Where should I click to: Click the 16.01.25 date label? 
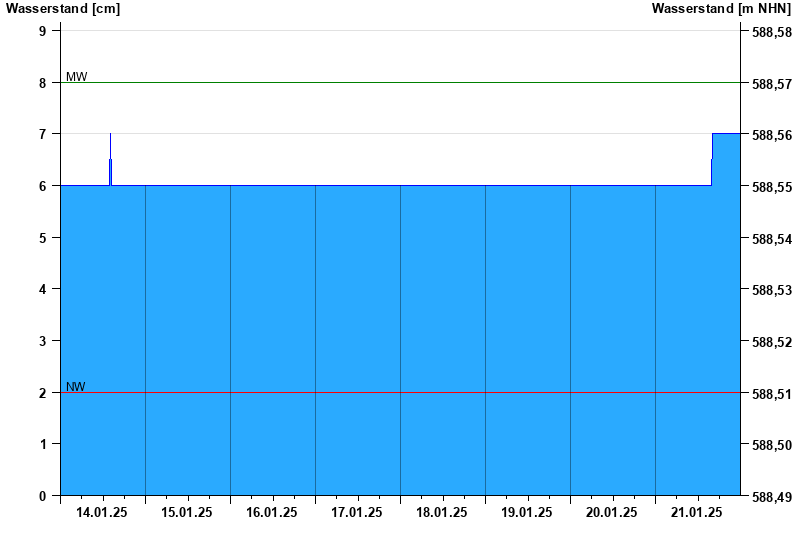tap(272, 512)
